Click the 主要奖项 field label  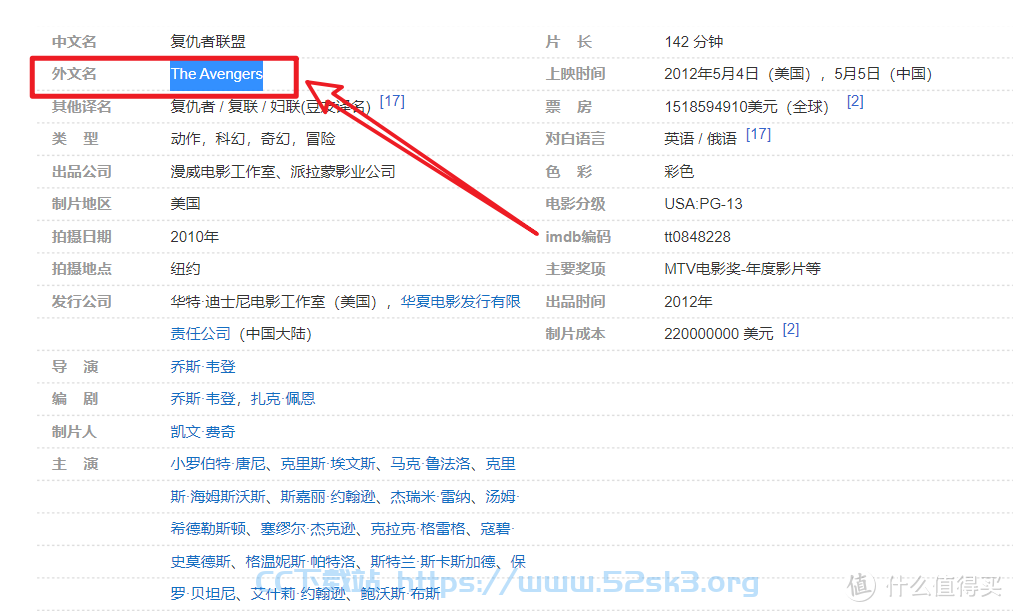point(575,269)
